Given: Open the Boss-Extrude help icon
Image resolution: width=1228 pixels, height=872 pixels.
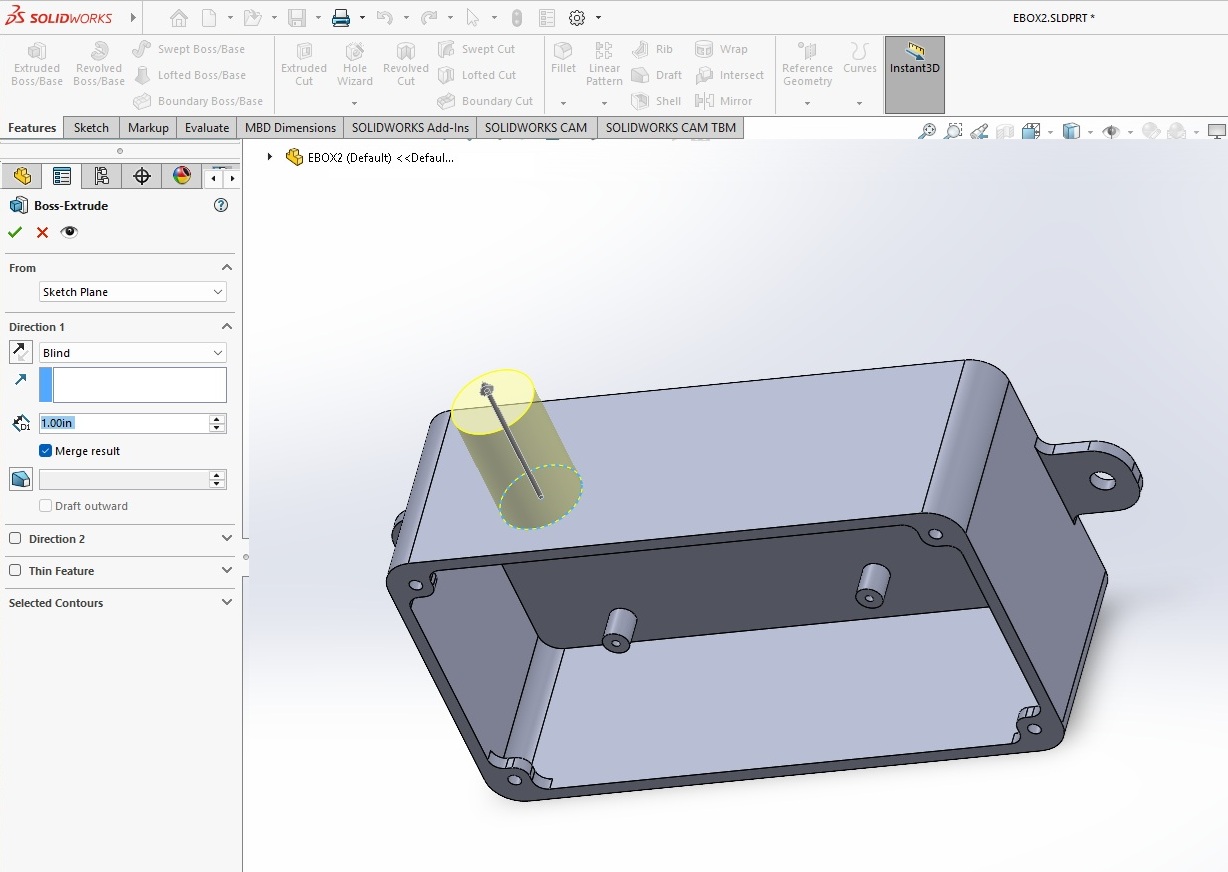Looking at the screenshot, I should [221, 205].
